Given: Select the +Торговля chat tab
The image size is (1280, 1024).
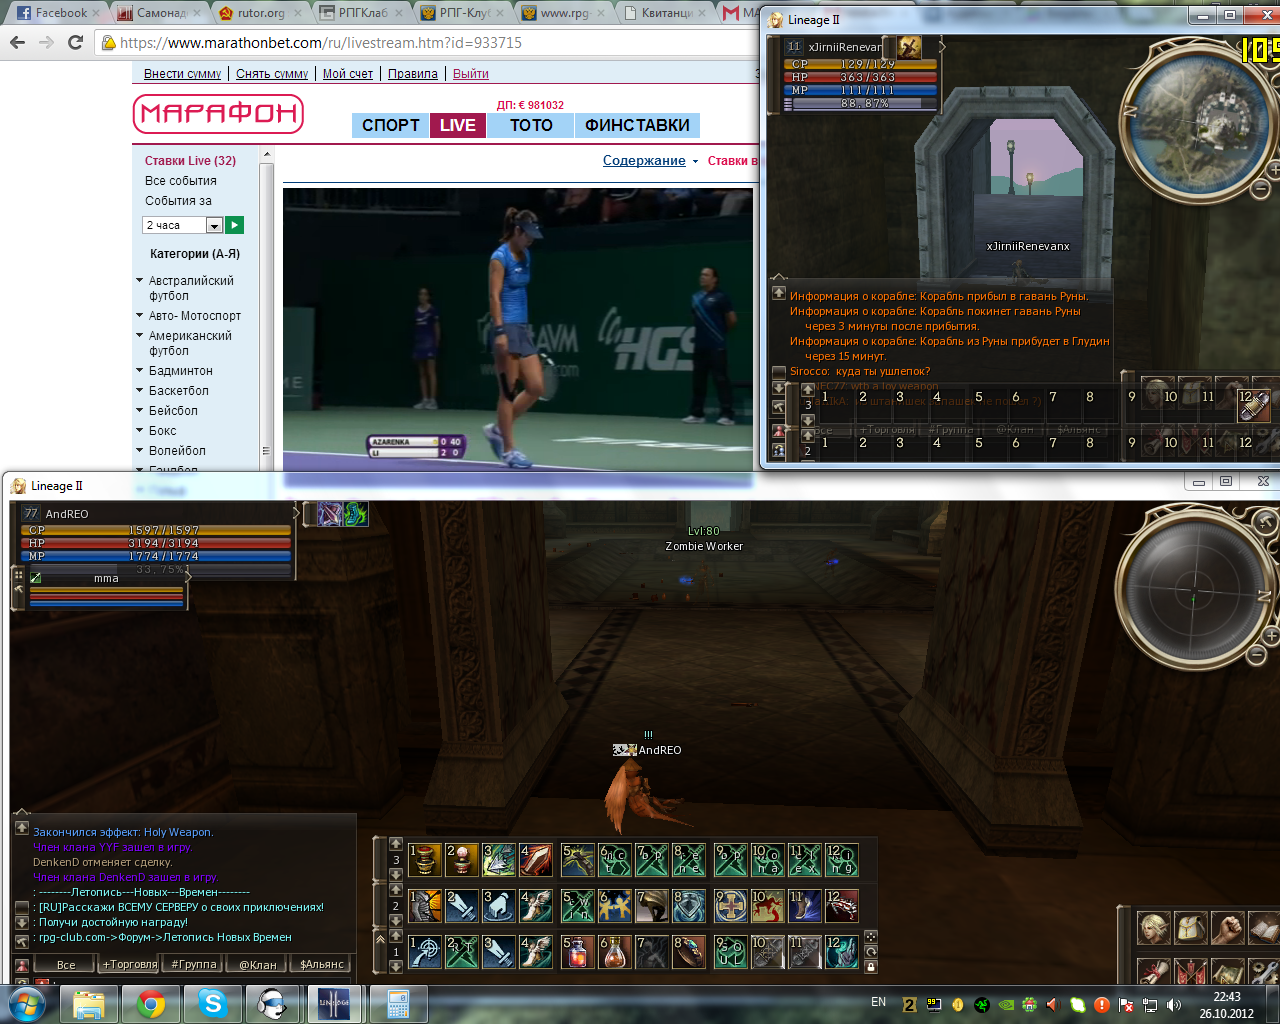Looking at the screenshot, I should coord(129,964).
